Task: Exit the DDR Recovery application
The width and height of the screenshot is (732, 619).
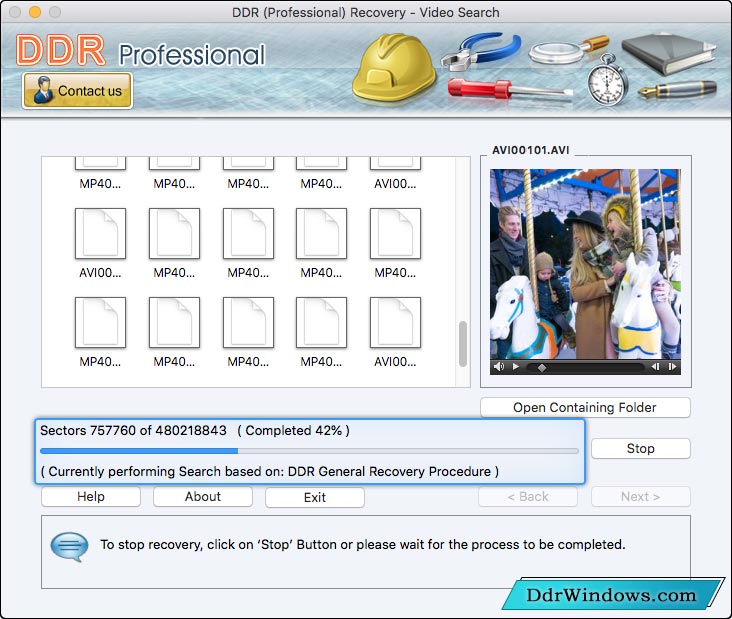Action: (315, 497)
